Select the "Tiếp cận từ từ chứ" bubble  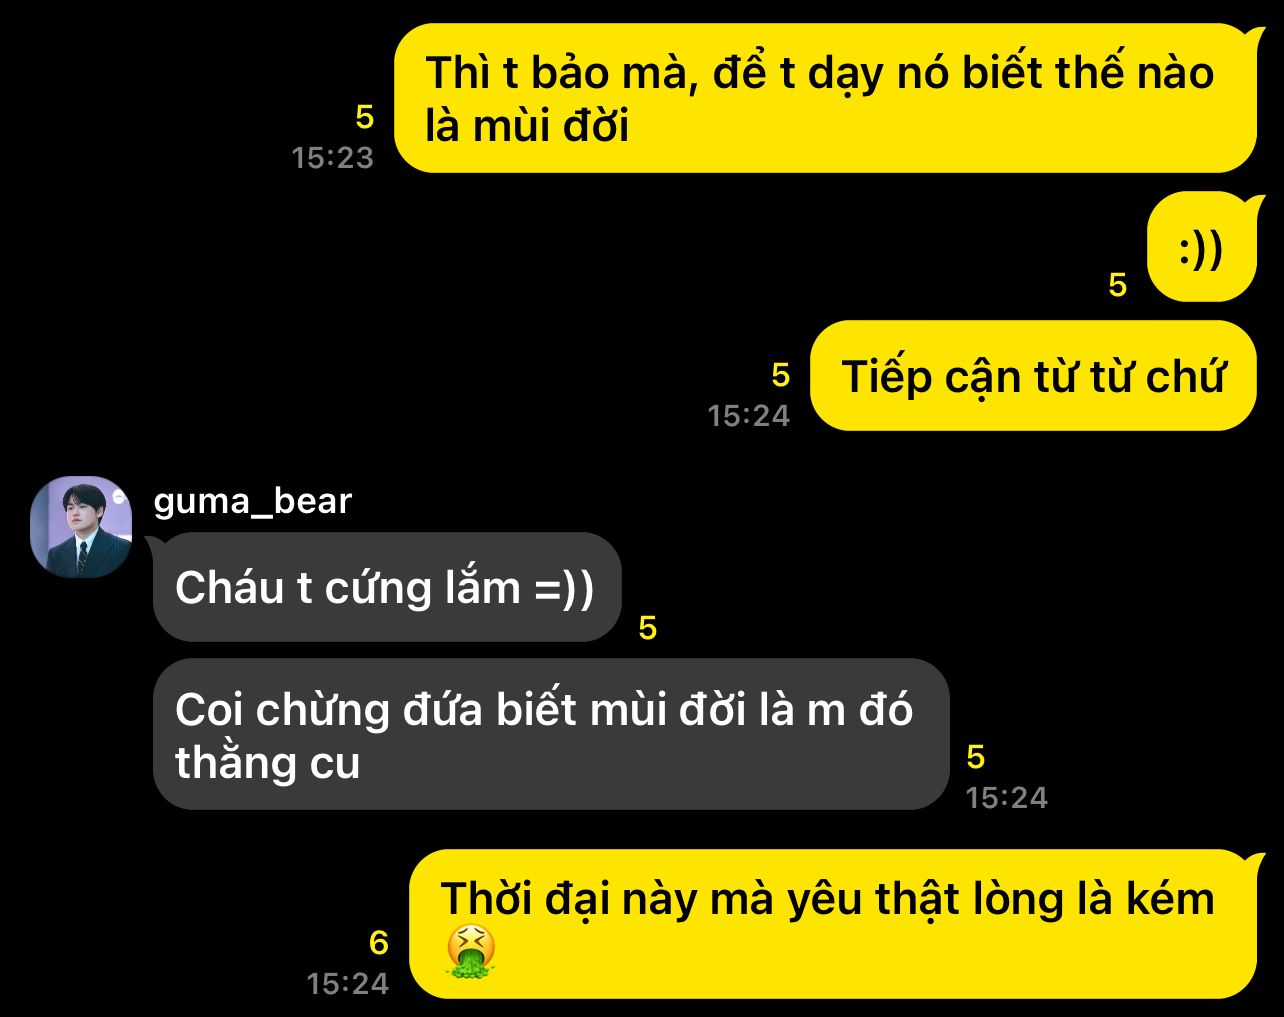[x=1033, y=376]
